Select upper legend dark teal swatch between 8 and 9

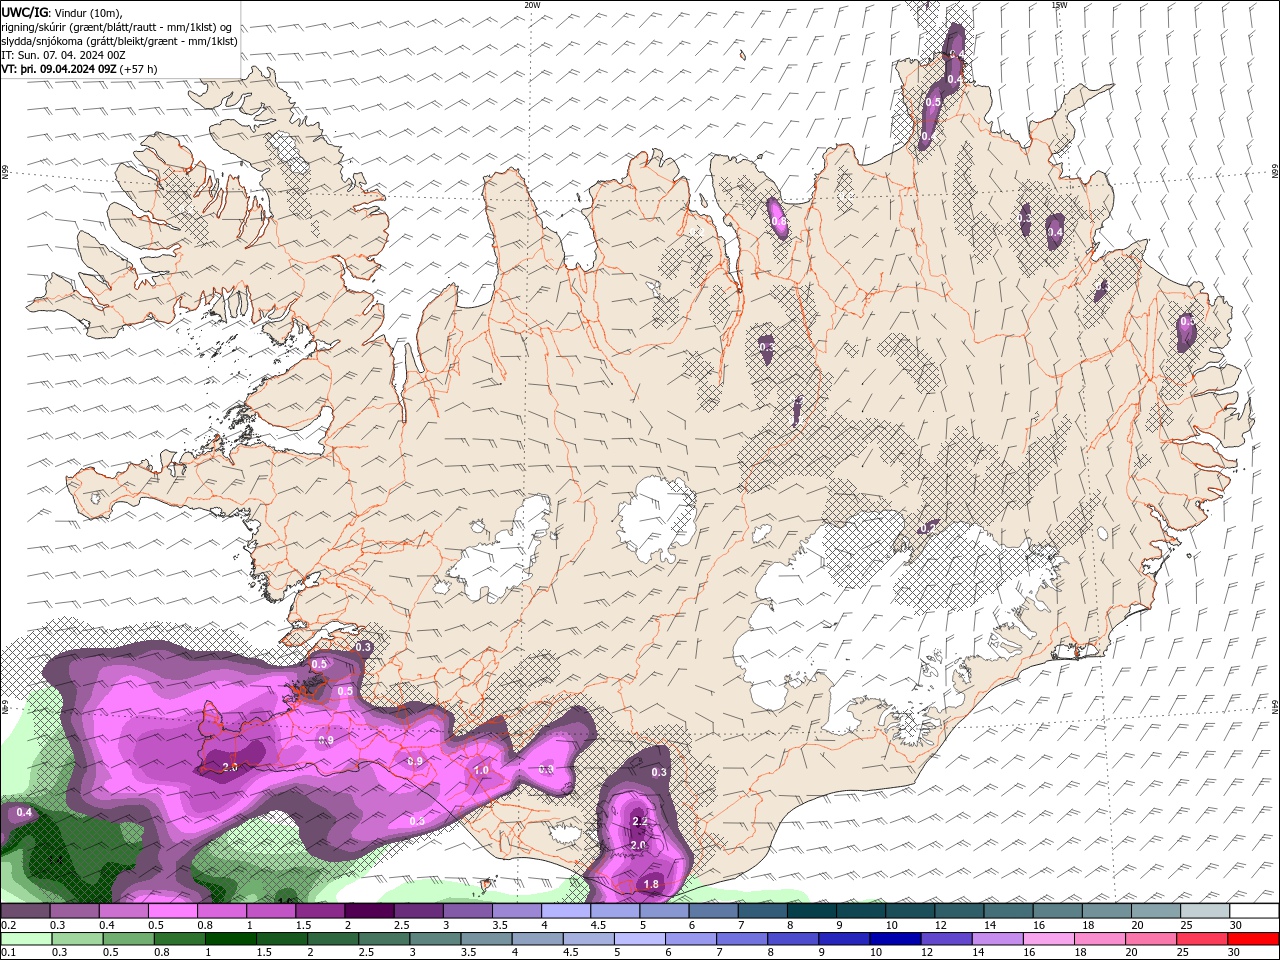coord(812,911)
